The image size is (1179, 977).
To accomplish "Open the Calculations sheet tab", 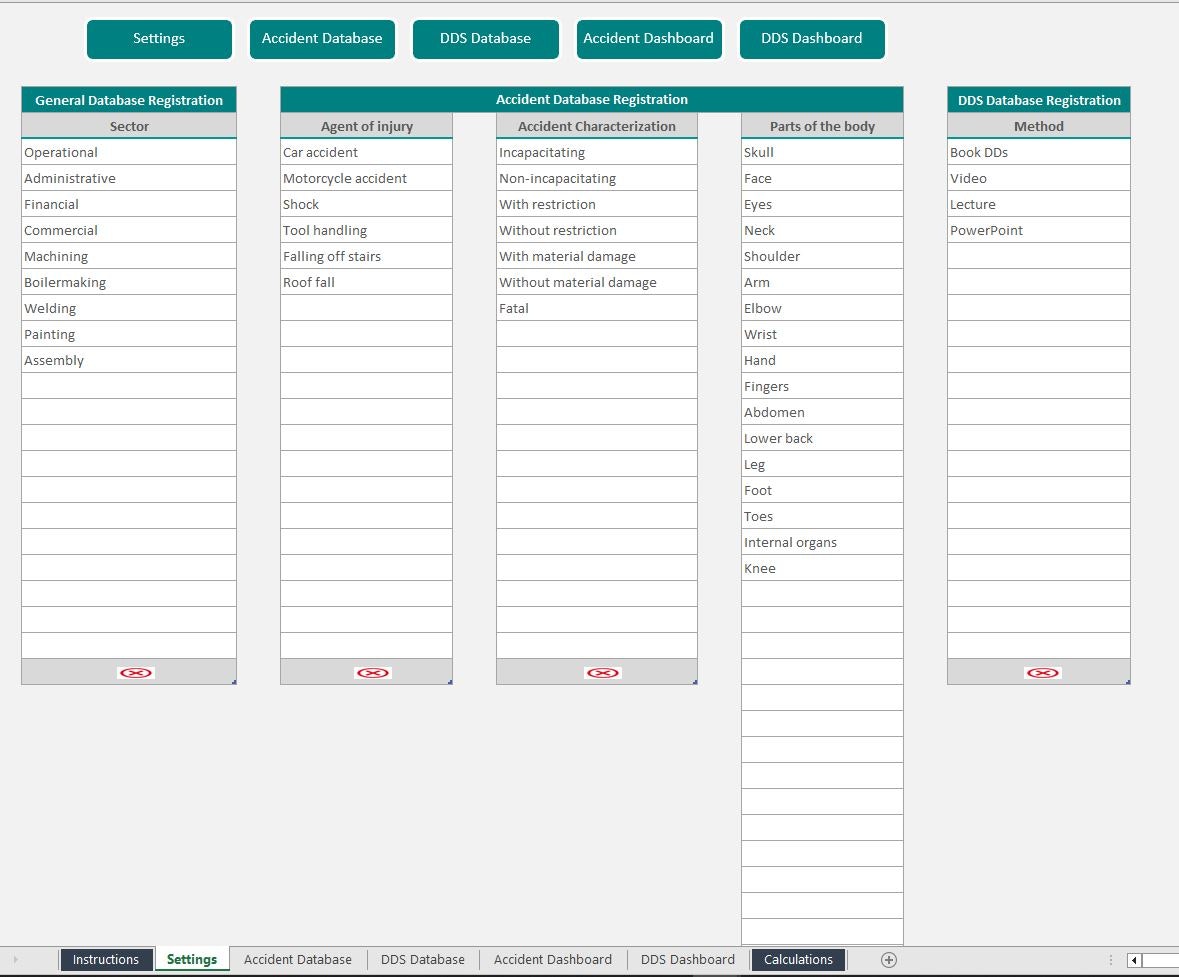I will (798, 959).
